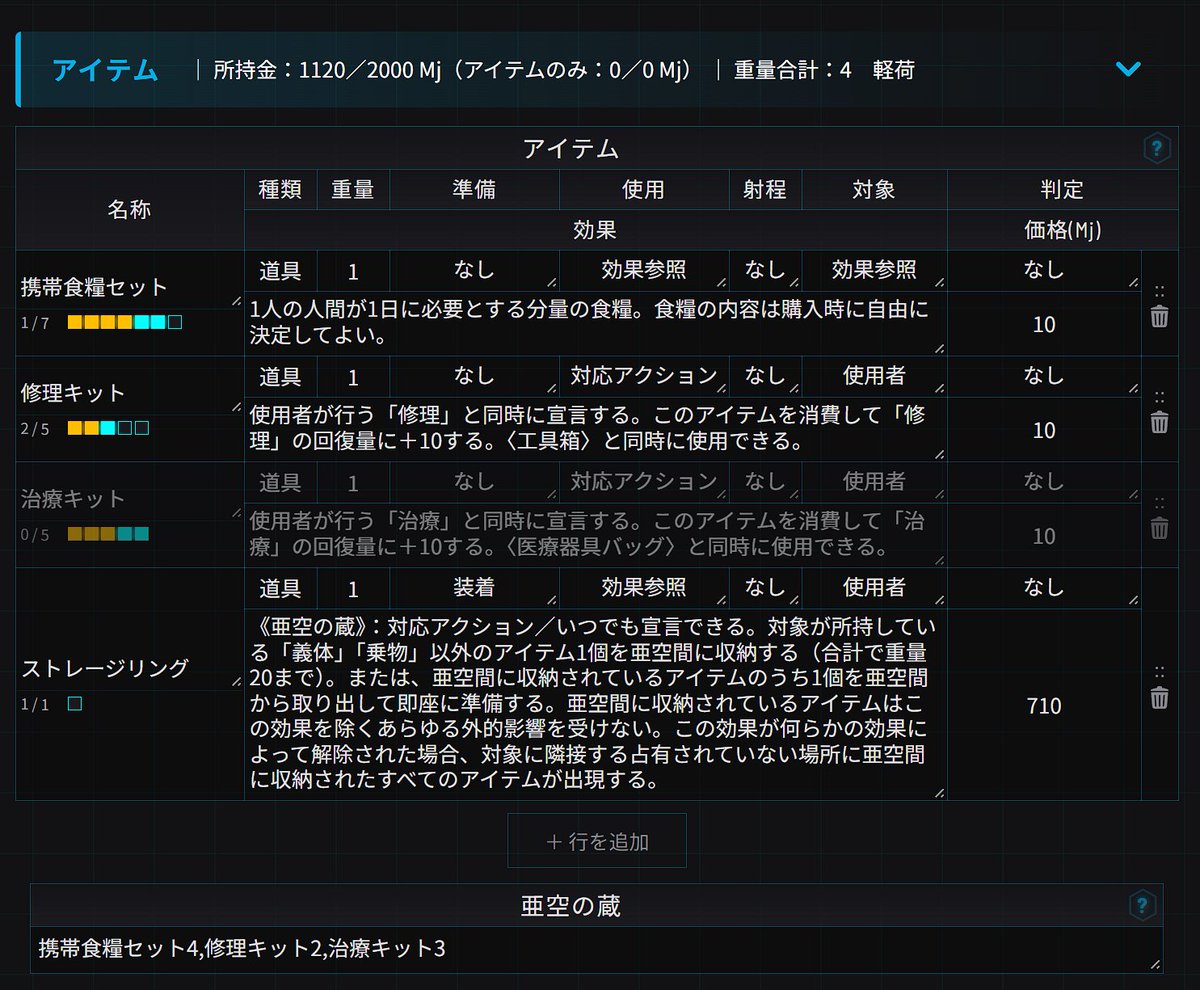Grab the drag handle of the 携帯食糧セット row
Screen dimensions: 1200x990
pos(1159,291)
